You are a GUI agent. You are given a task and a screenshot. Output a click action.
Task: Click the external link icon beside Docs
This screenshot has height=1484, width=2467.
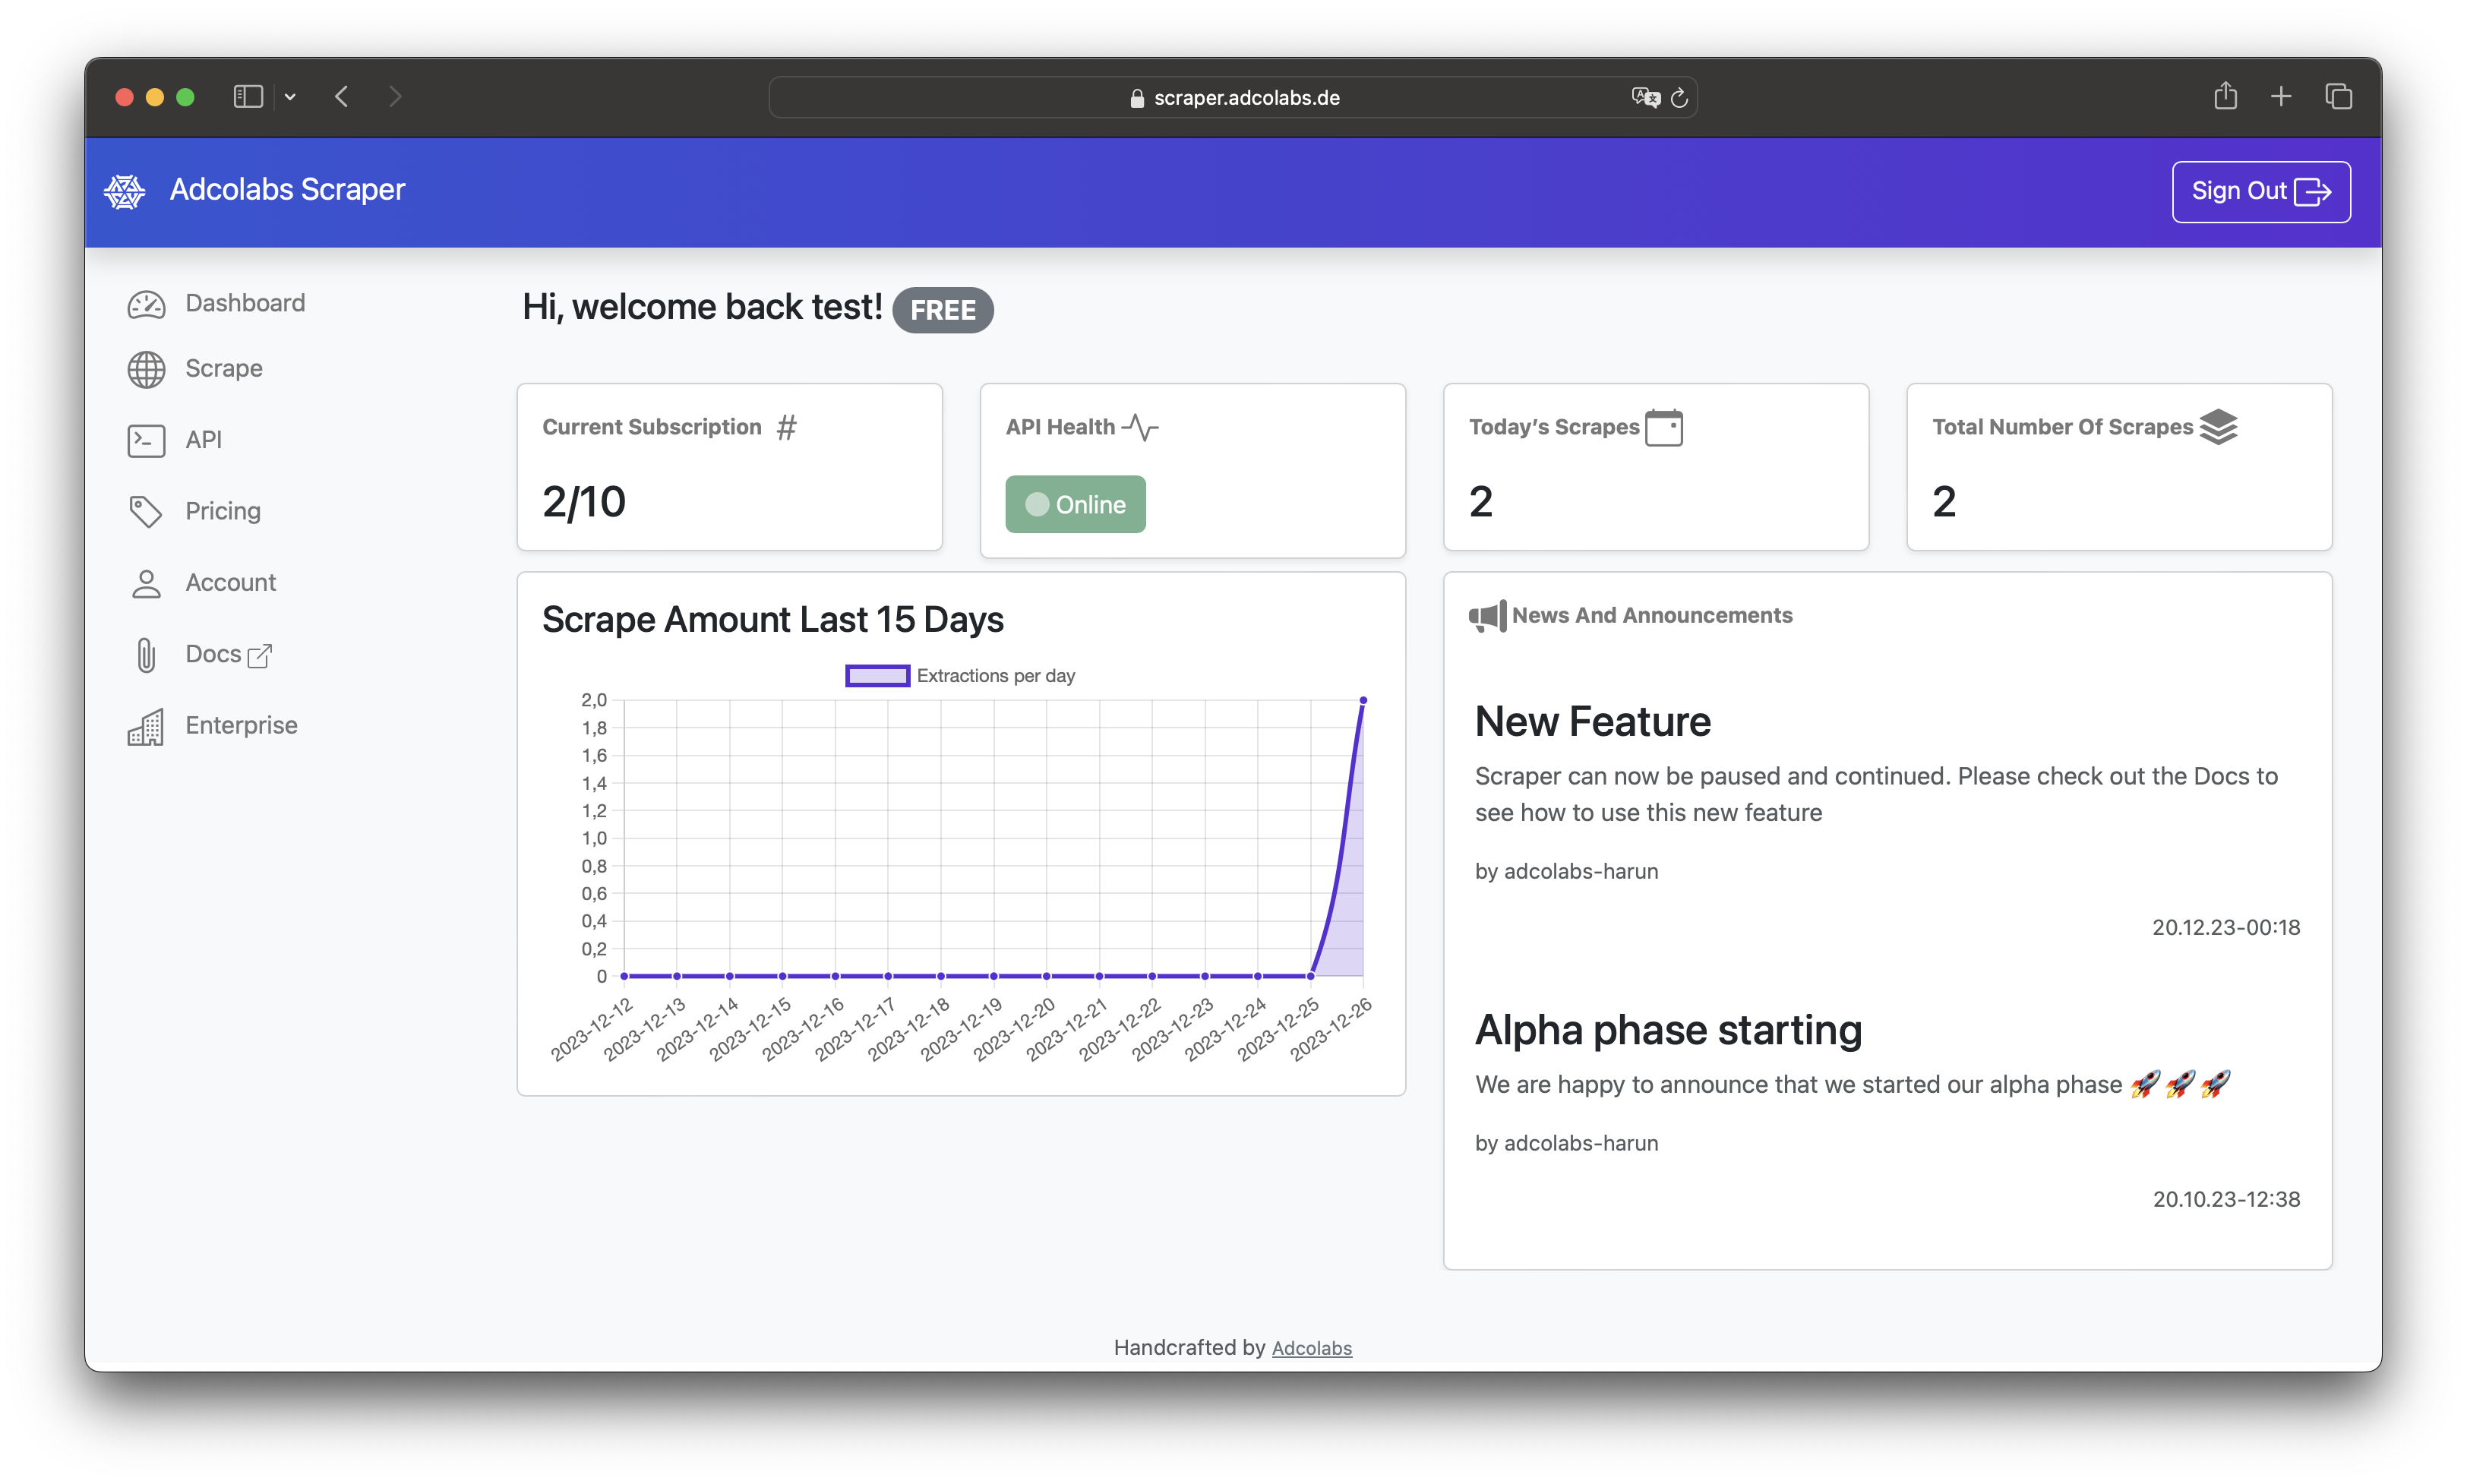click(x=259, y=655)
